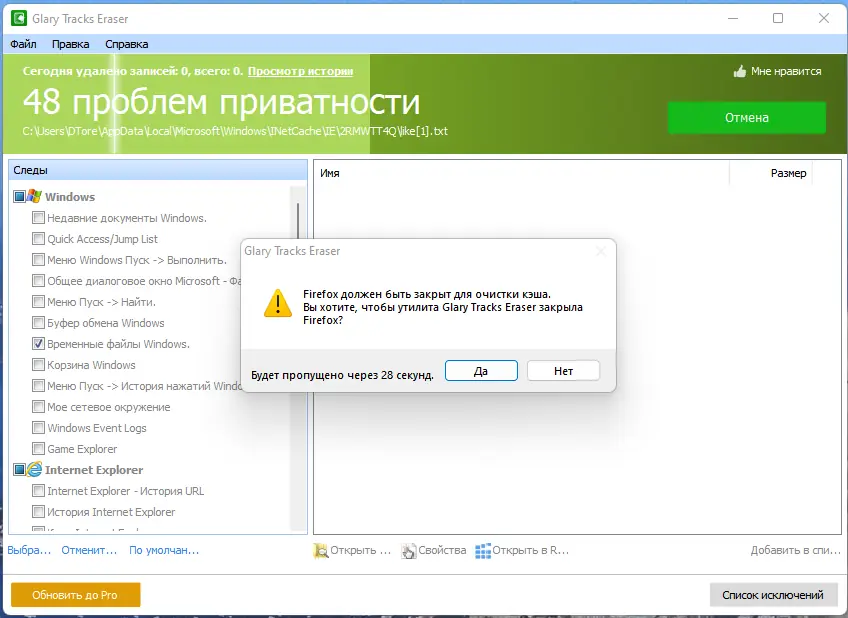Click the По умолчан... link
Image resolution: width=848 pixels, height=618 pixels.
164,550
